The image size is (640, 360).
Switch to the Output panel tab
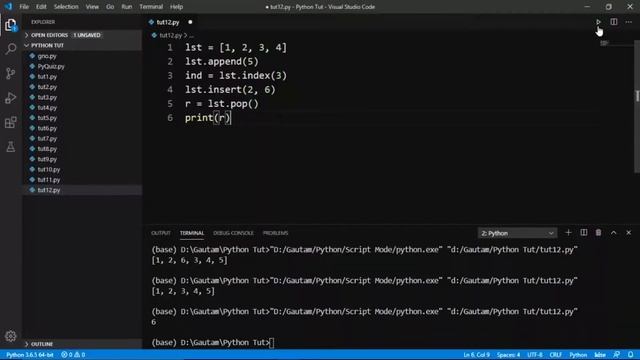[161, 233]
